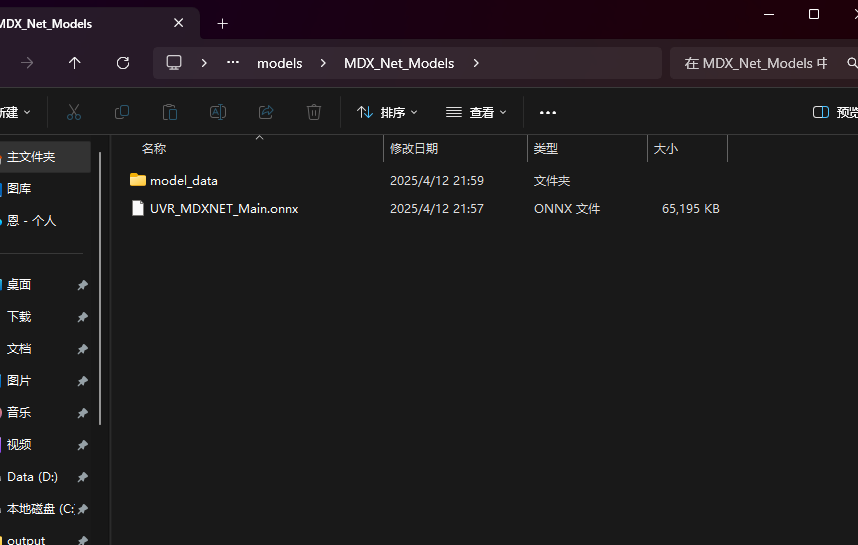Minimize the File Explorer window
This screenshot has width=858, height=545.
coord(769,14)
